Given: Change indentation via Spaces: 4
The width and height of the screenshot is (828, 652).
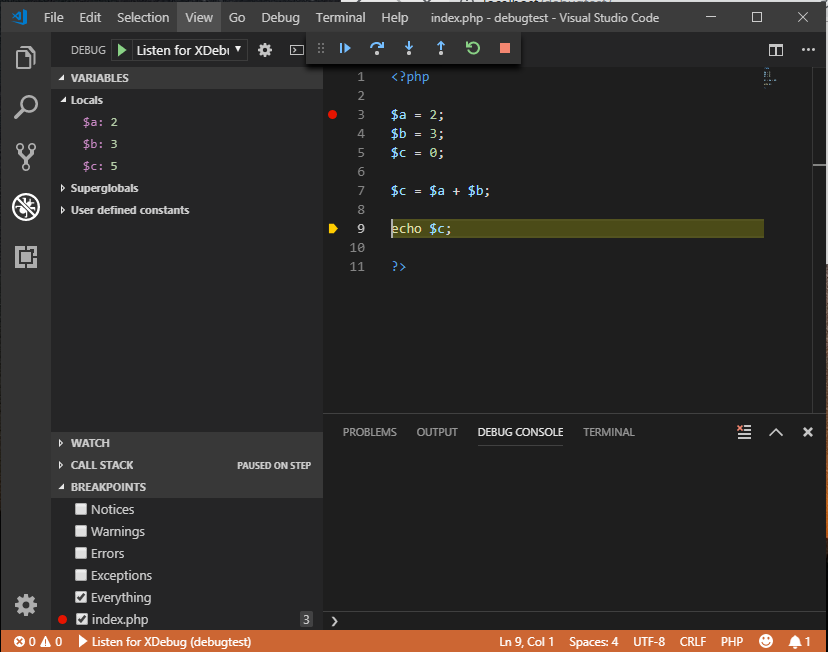Looking at the screenshot, I should [594, 641].
